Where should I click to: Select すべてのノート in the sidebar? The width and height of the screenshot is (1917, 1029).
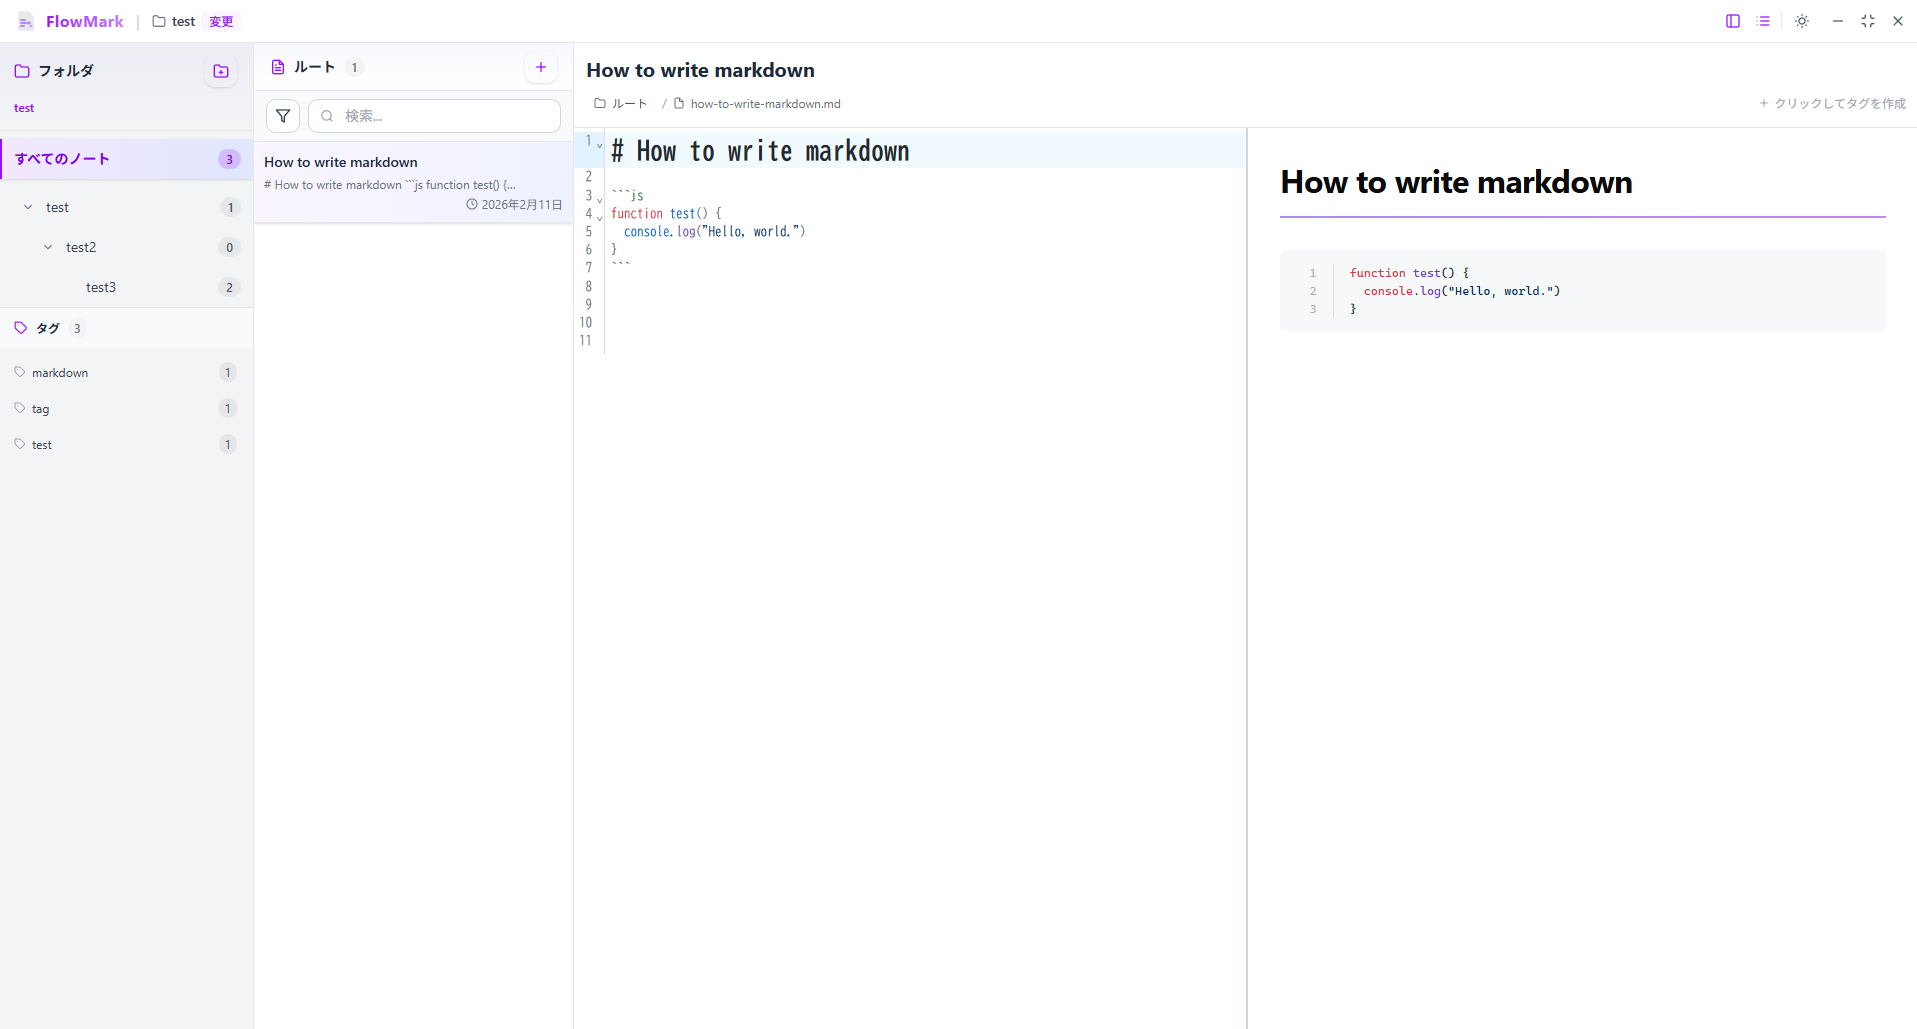pyautogui.click(x=62, y=159)
